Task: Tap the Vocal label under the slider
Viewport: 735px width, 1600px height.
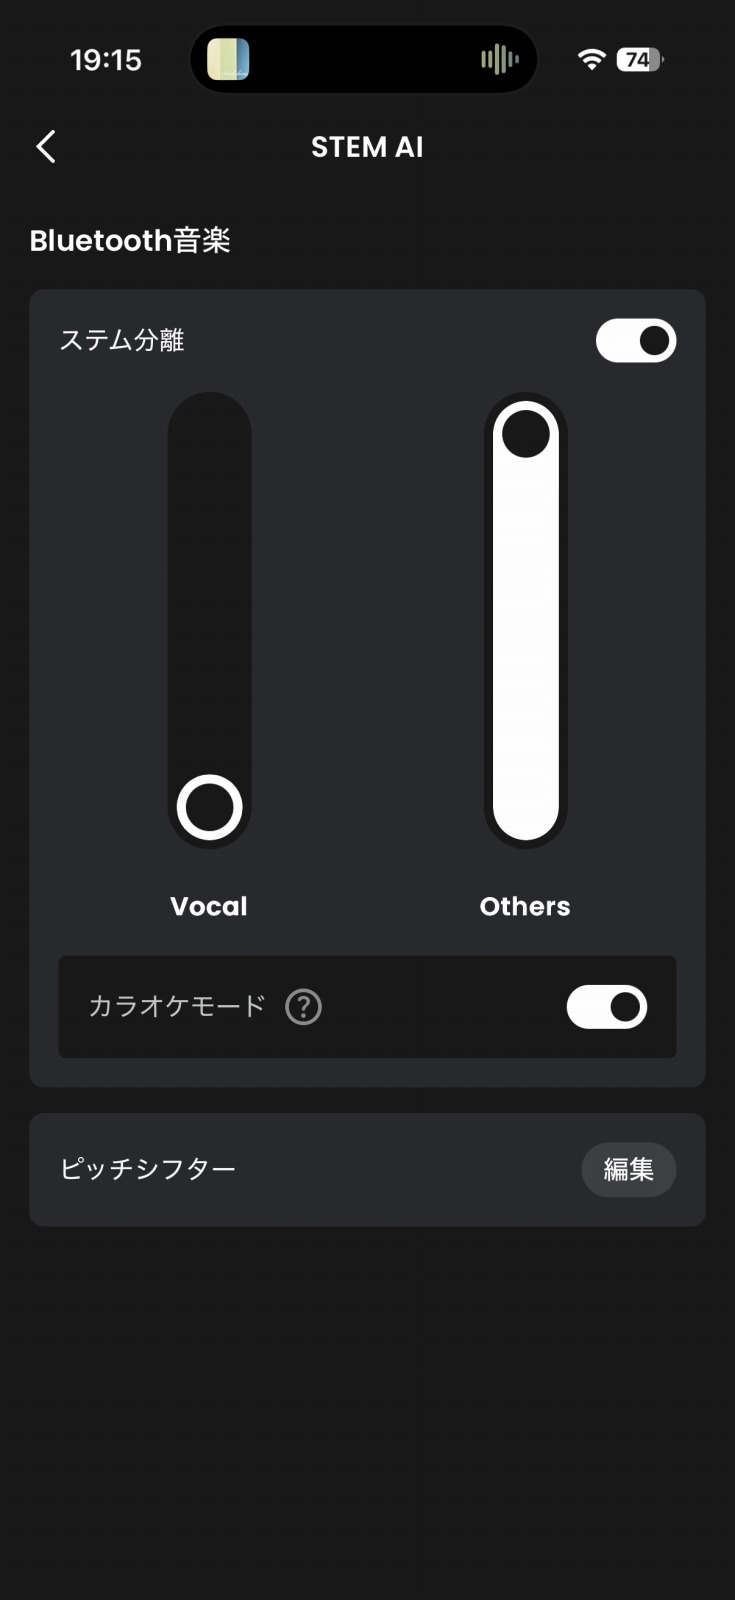Action: click(209, 906)
